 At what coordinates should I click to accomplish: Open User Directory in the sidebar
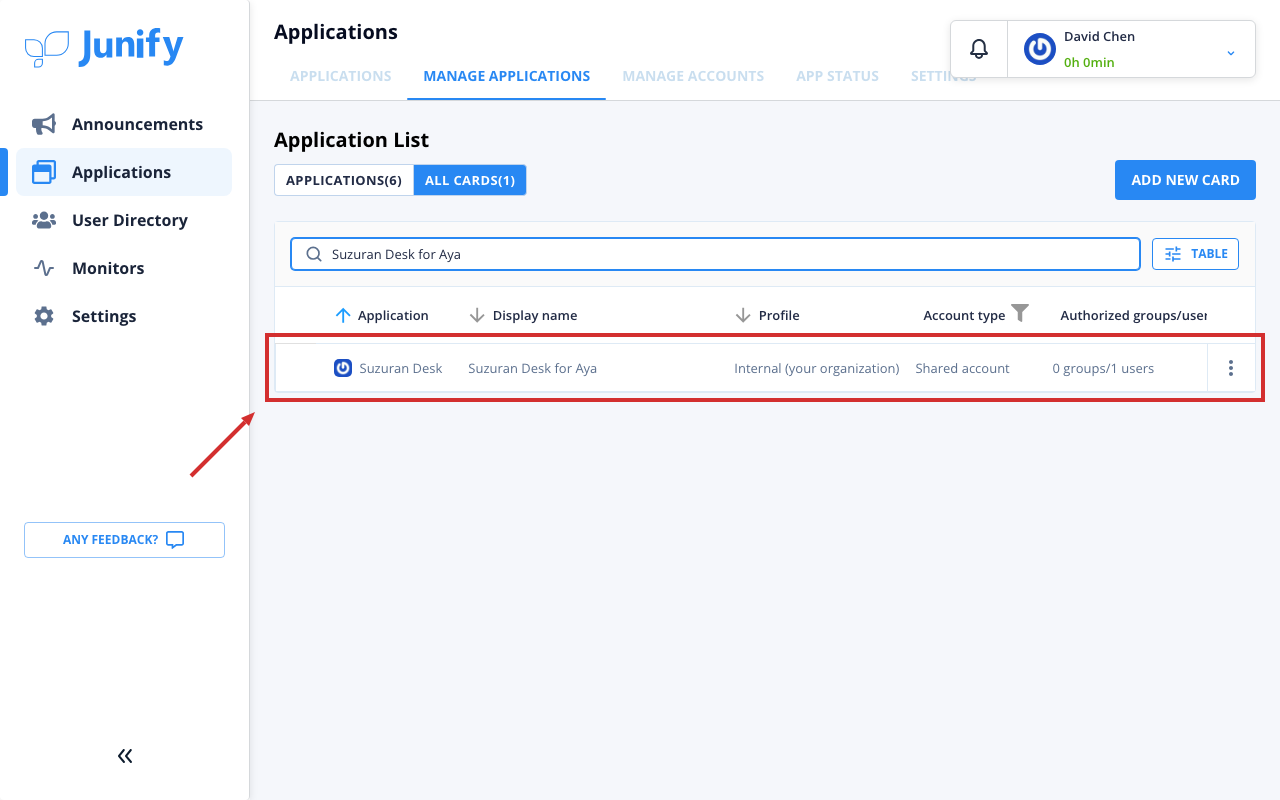coord(124,220)
